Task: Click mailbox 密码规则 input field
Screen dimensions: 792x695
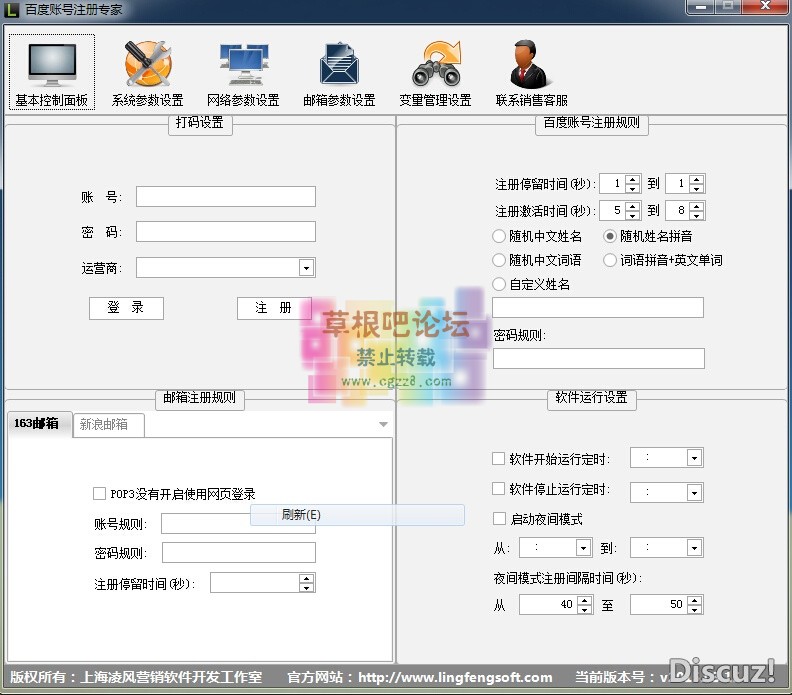Action: pyautogui.click(x=239, y=553)
